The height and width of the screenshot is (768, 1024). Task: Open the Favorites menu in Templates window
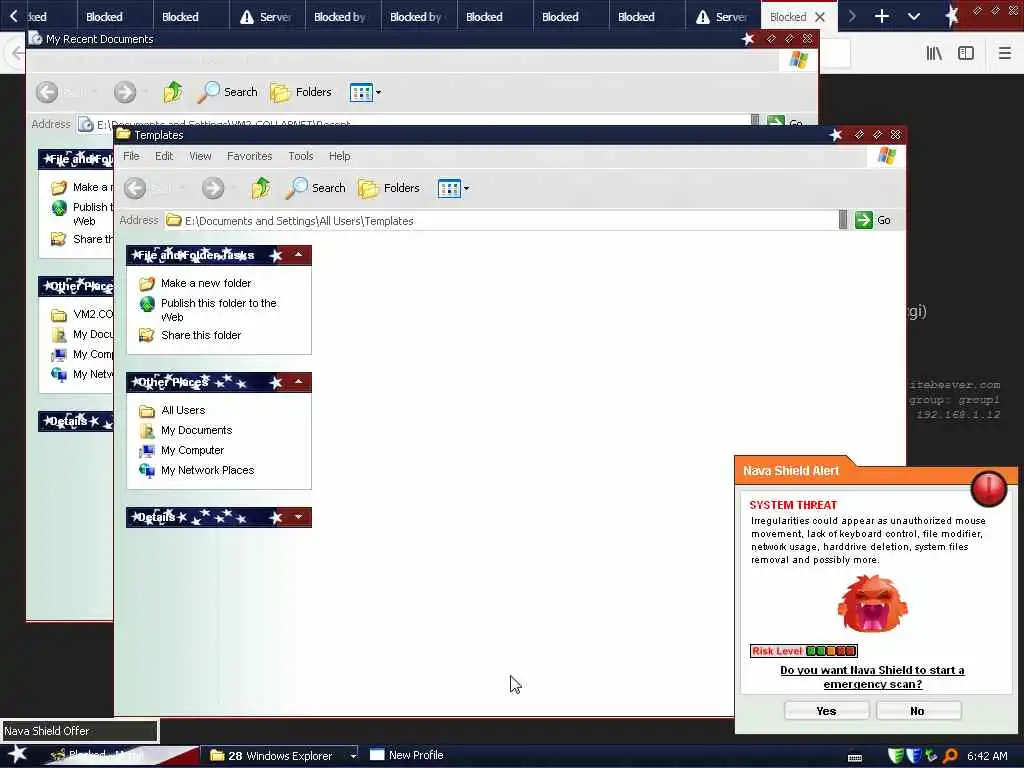point(249,156)
